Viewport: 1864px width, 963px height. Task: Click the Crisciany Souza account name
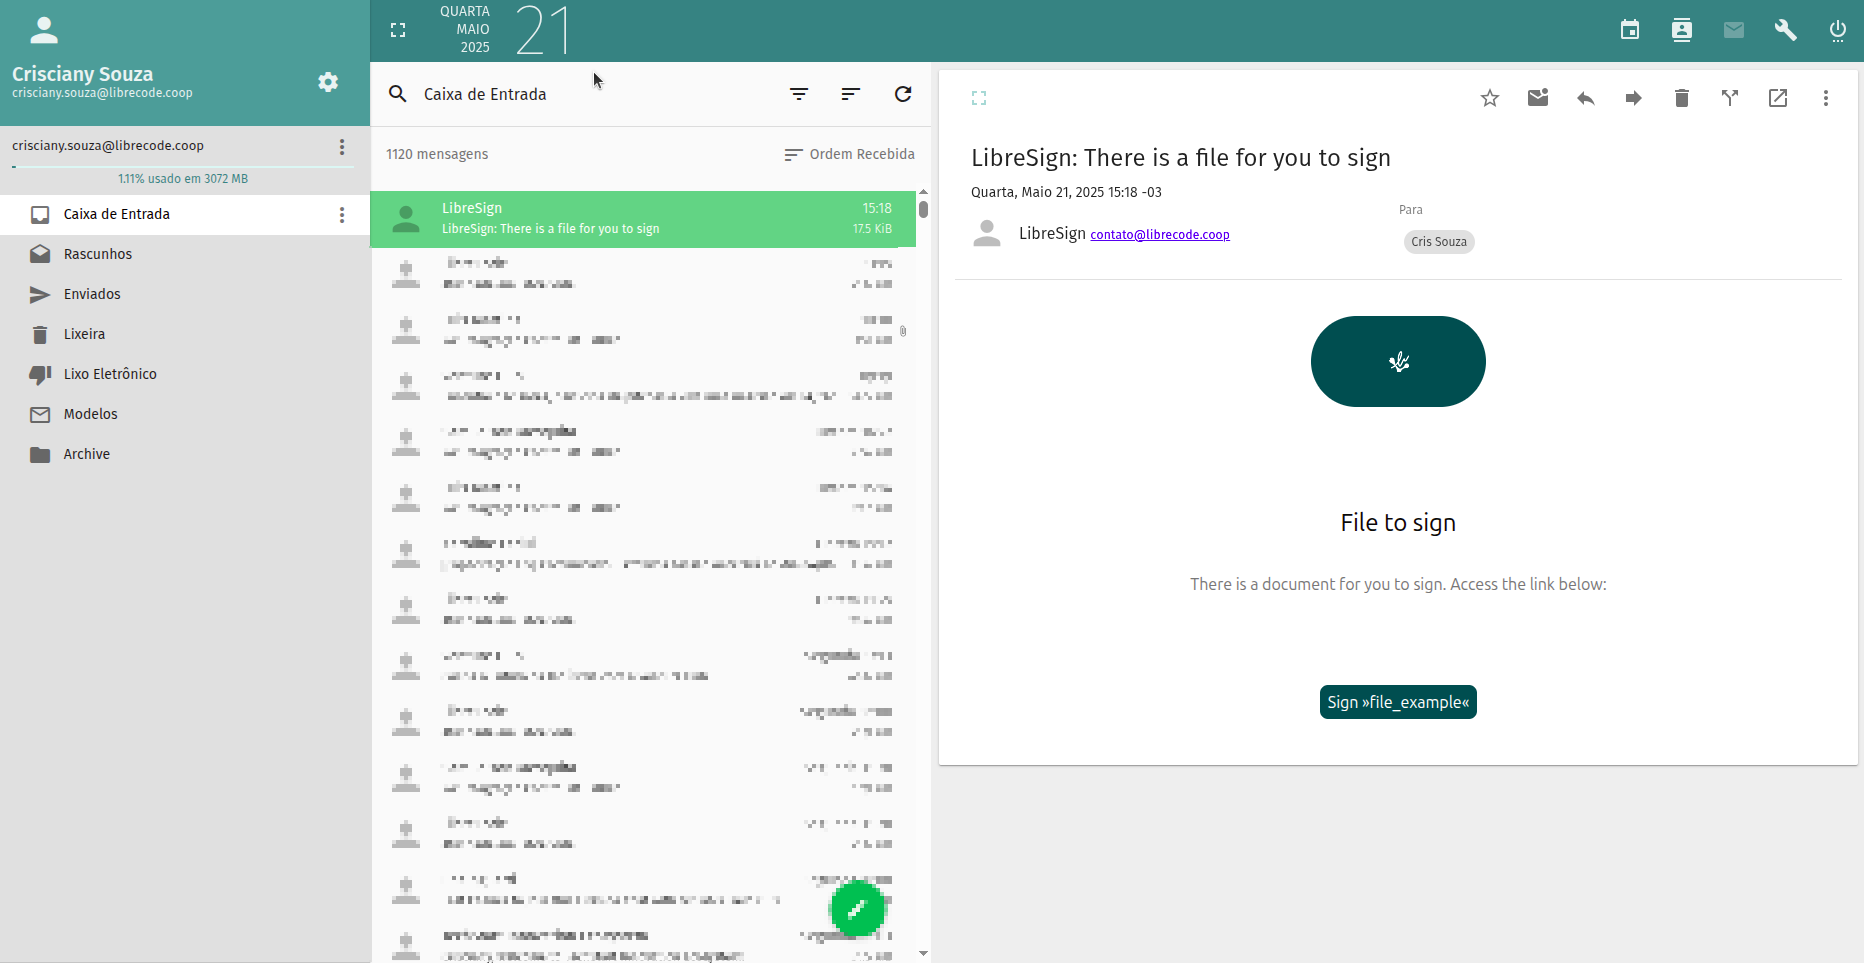83,74
